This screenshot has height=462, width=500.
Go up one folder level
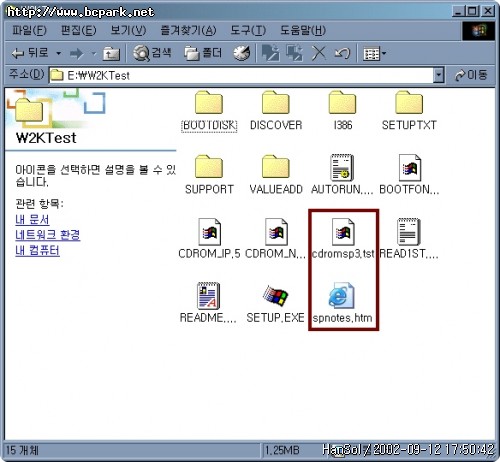[x=111, y=53]
